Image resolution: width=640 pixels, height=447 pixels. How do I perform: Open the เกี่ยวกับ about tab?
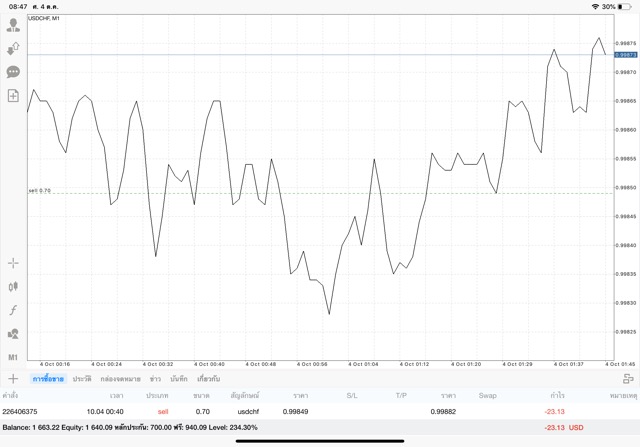[x=209, y=379]
